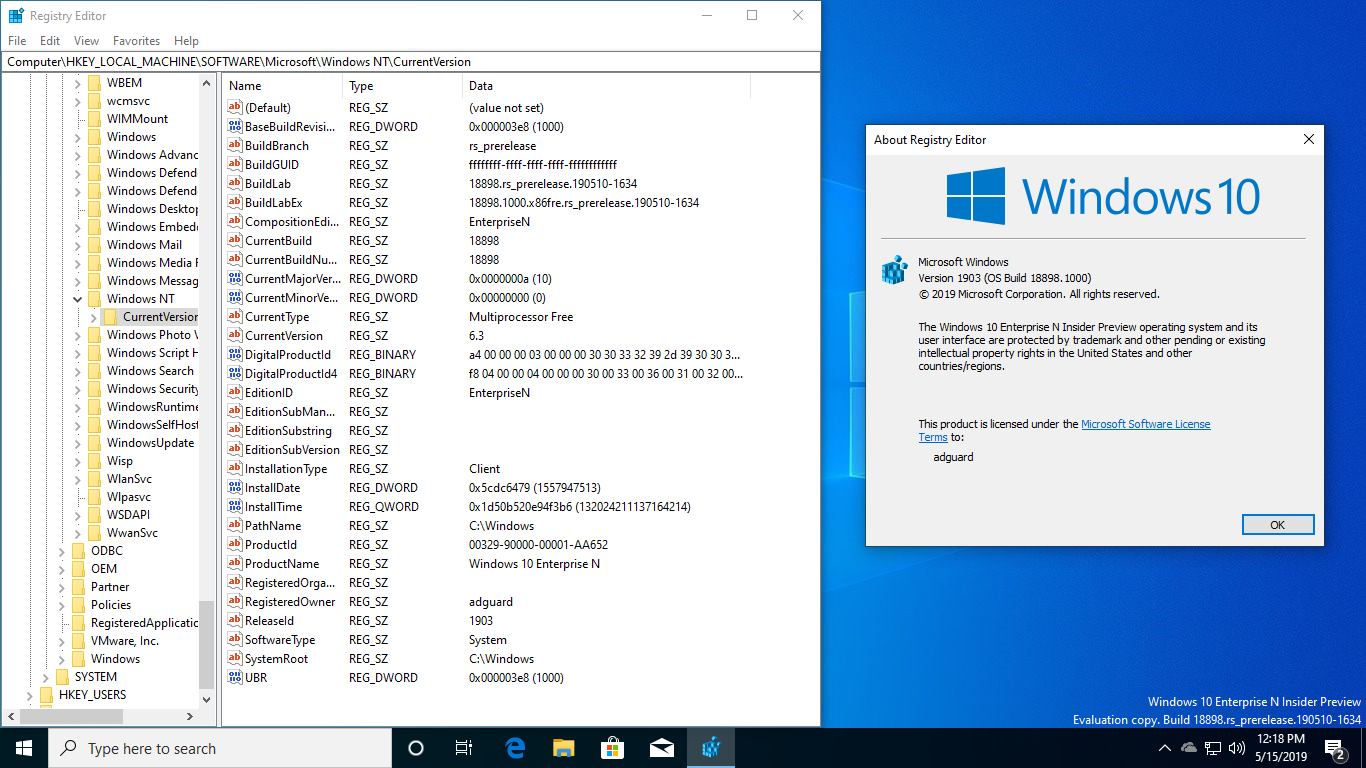
Task: Click the DigitalProductId binary value icon
Action: tap(235, 355)
